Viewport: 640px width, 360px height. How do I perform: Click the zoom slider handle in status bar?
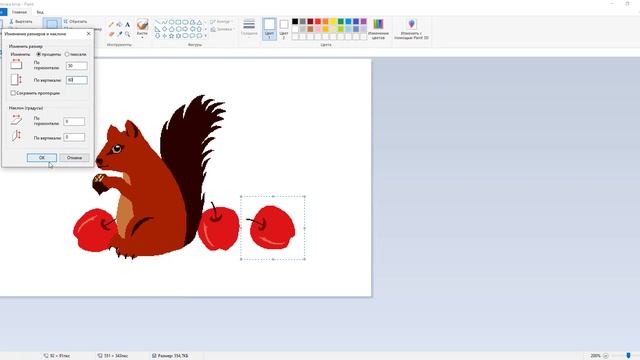click(x=629, y=356)
